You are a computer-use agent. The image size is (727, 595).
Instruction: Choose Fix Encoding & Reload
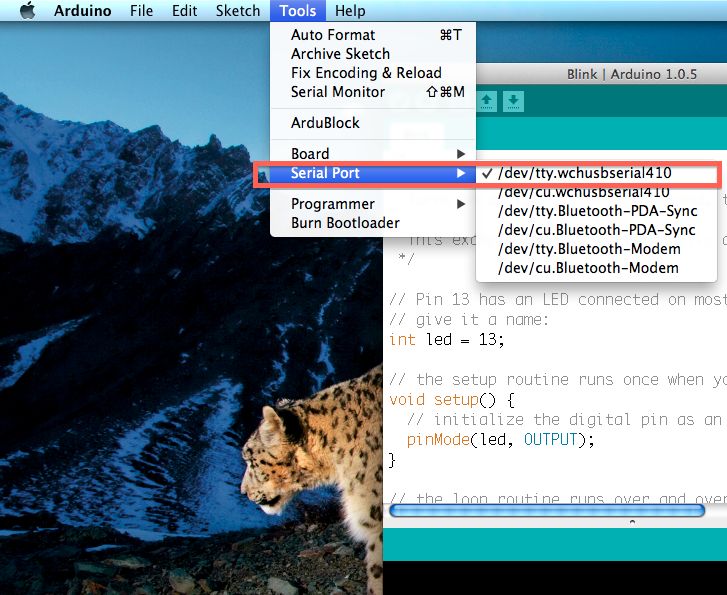coord(373,73)
